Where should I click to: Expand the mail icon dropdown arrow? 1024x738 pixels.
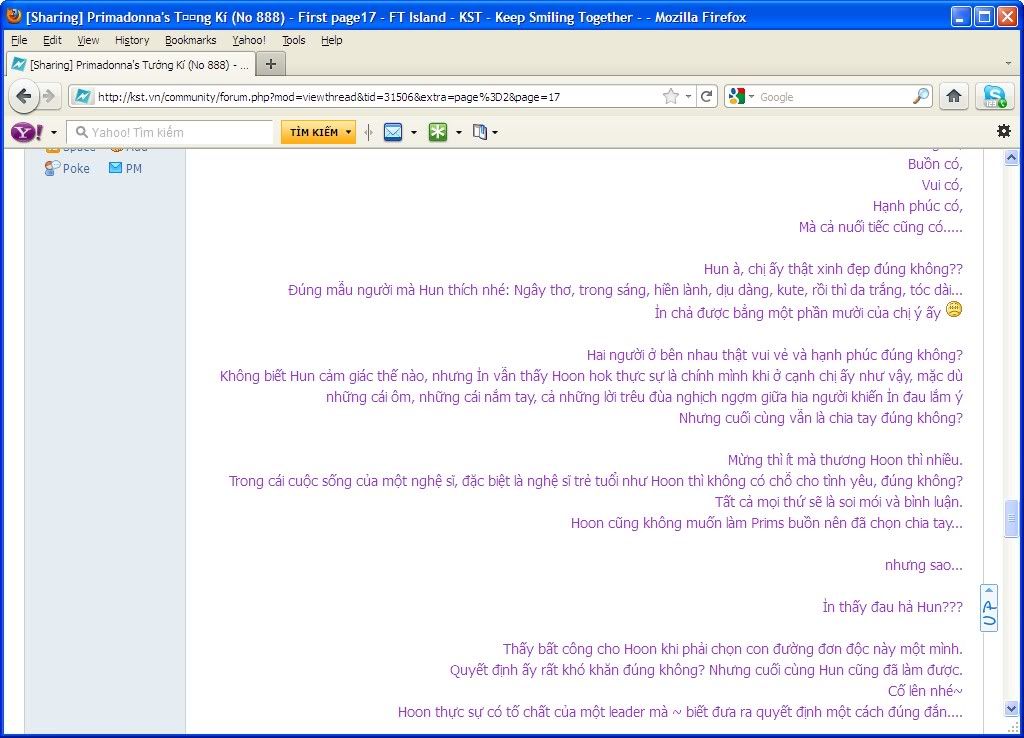point(414,133)
